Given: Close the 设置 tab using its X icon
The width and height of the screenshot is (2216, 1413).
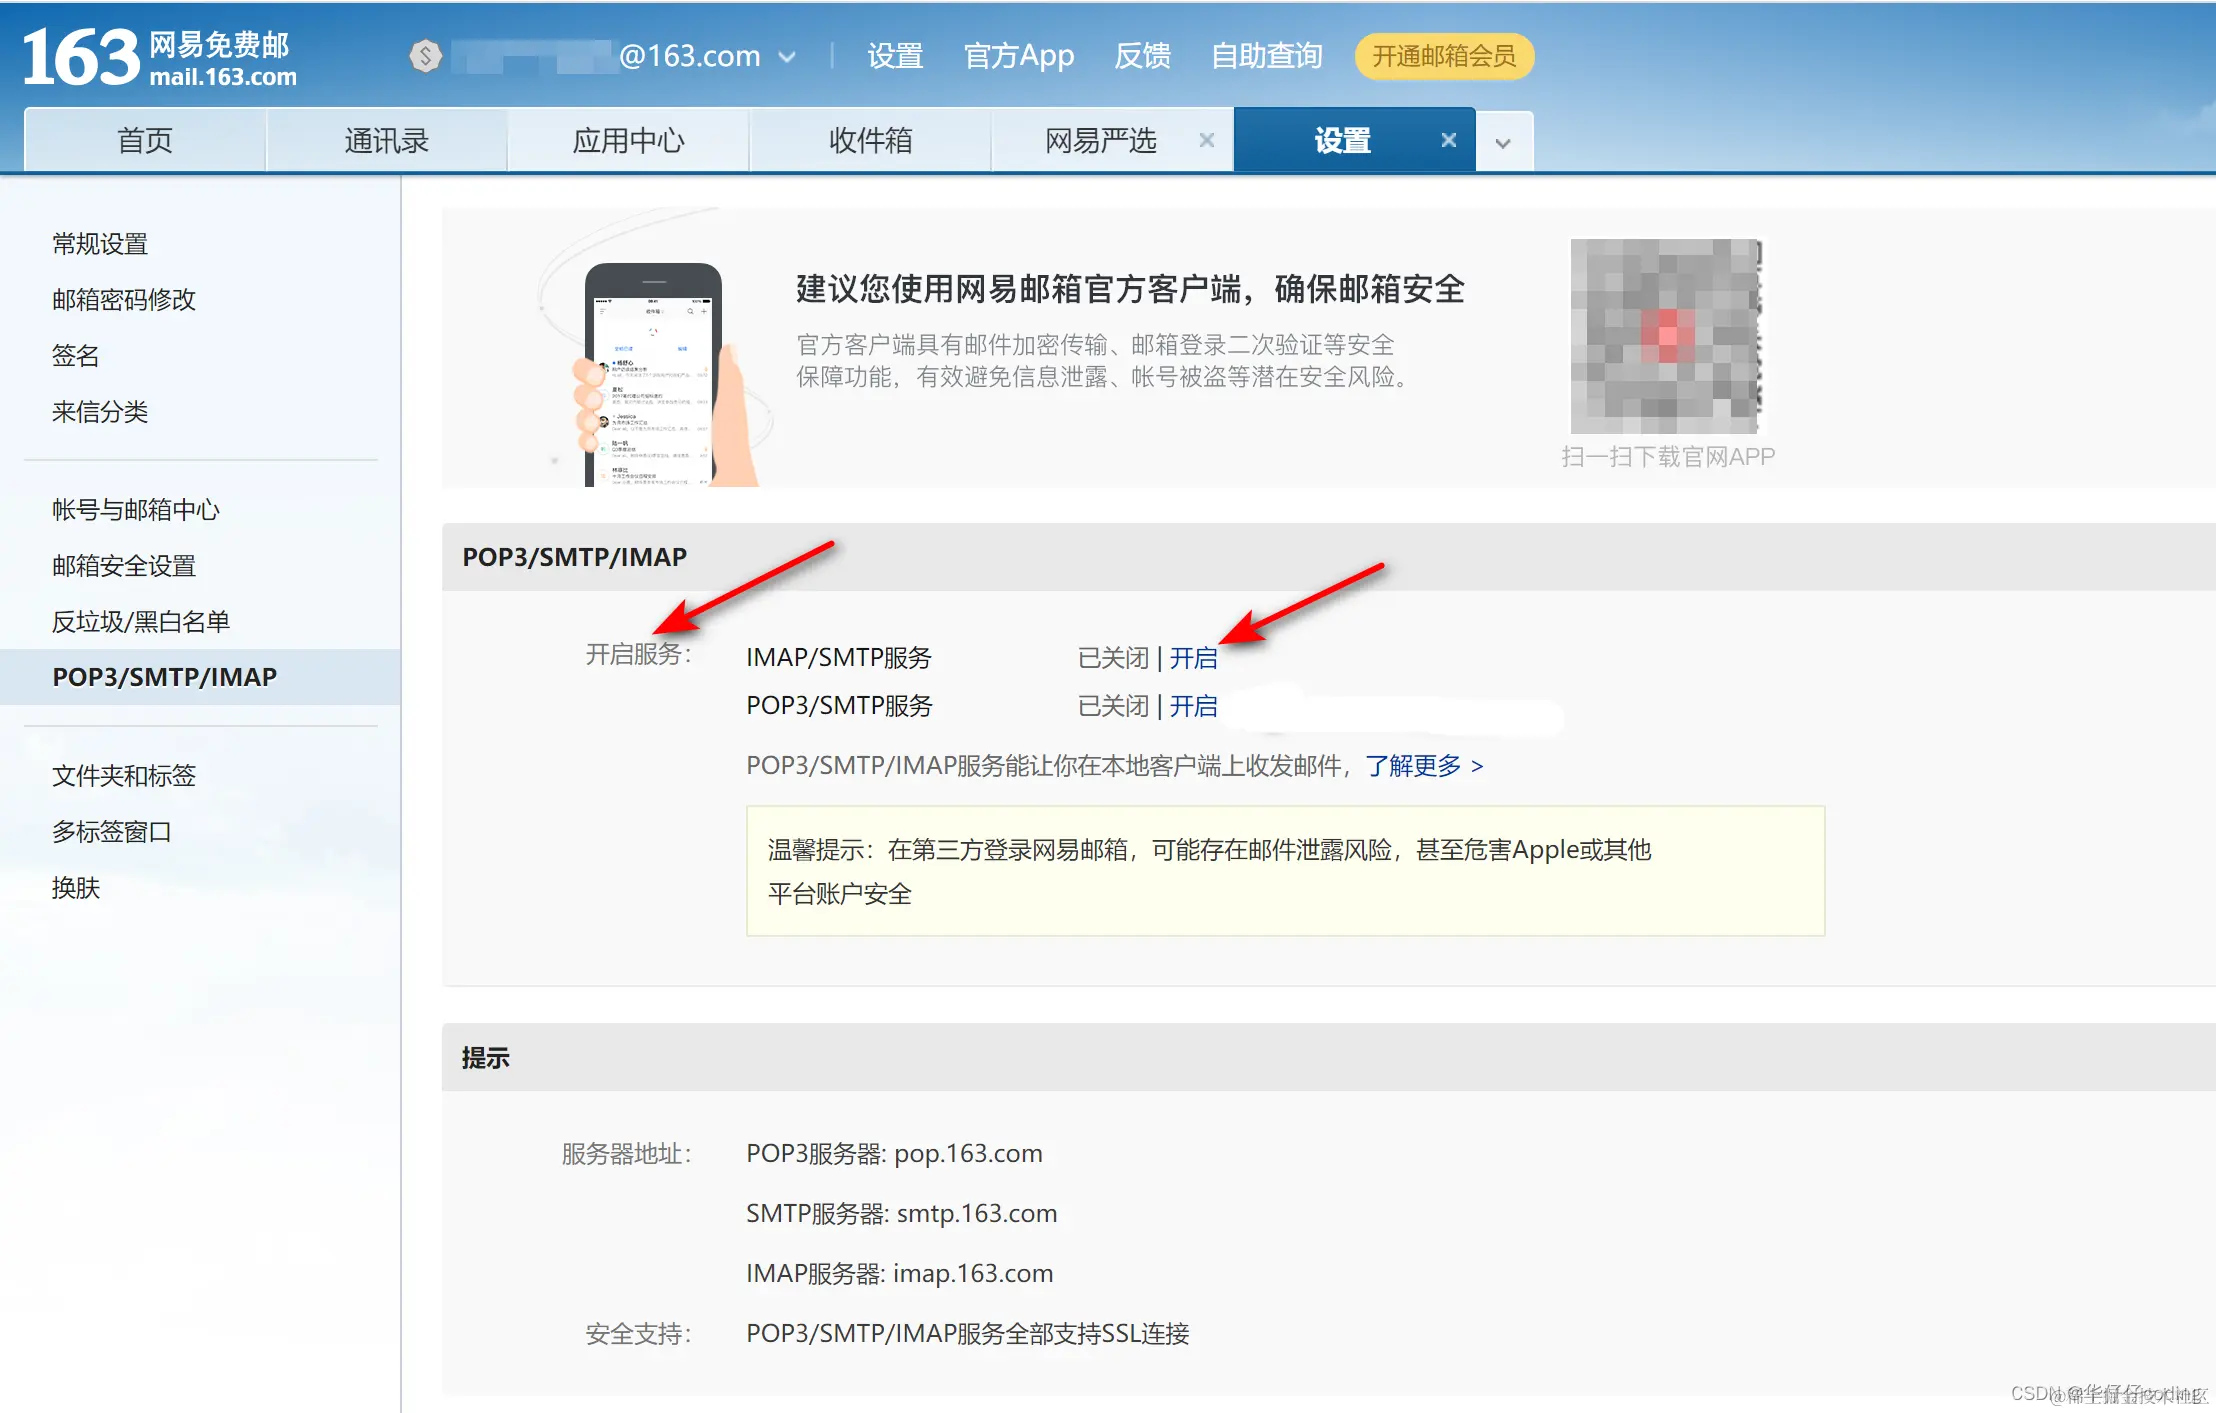Looking at the screenshot, I should click(x=1448, y=140).
